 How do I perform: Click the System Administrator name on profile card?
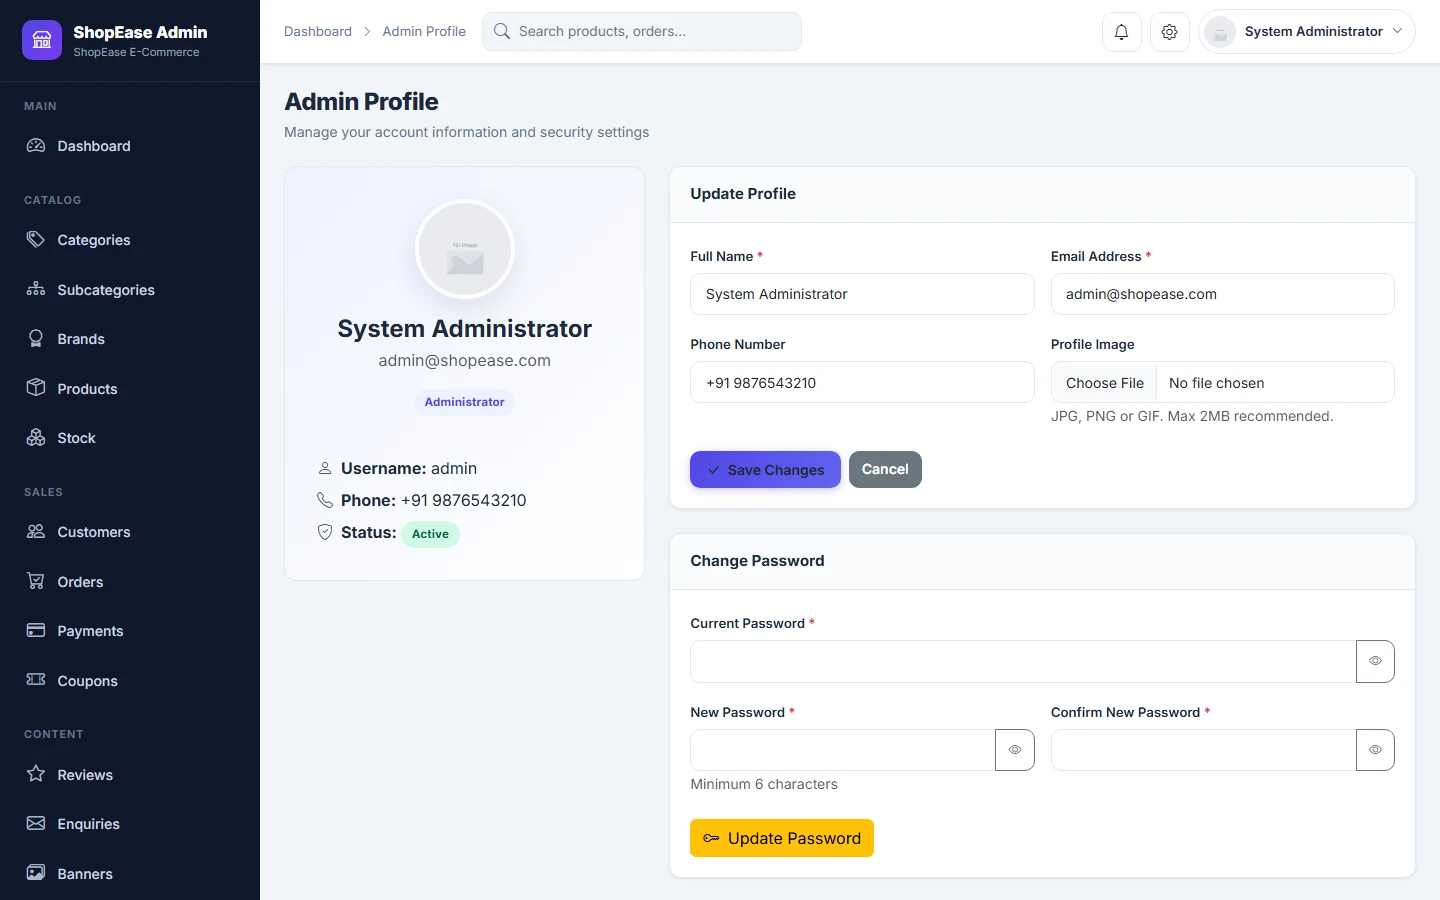coord(465,329)
